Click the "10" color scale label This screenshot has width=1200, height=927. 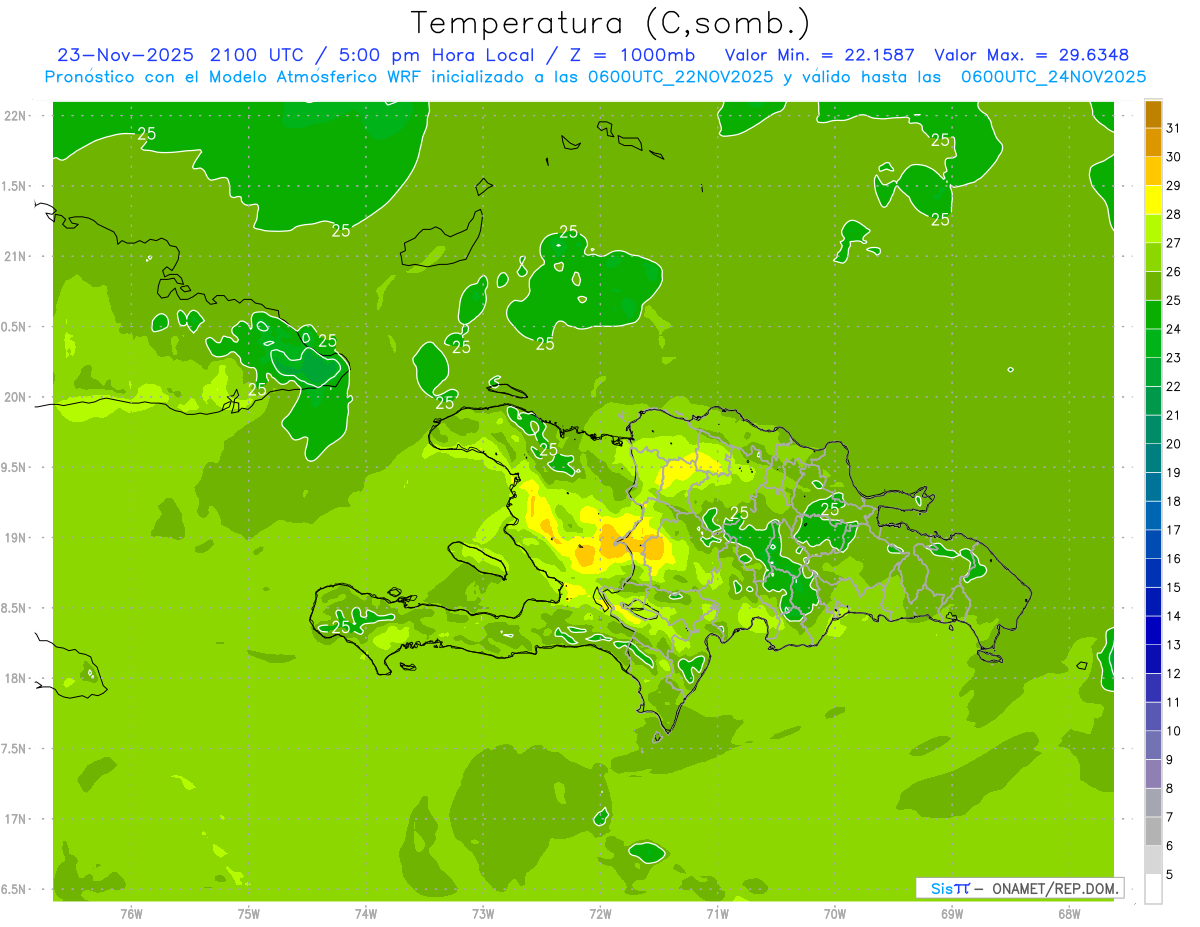(1174, 731)
